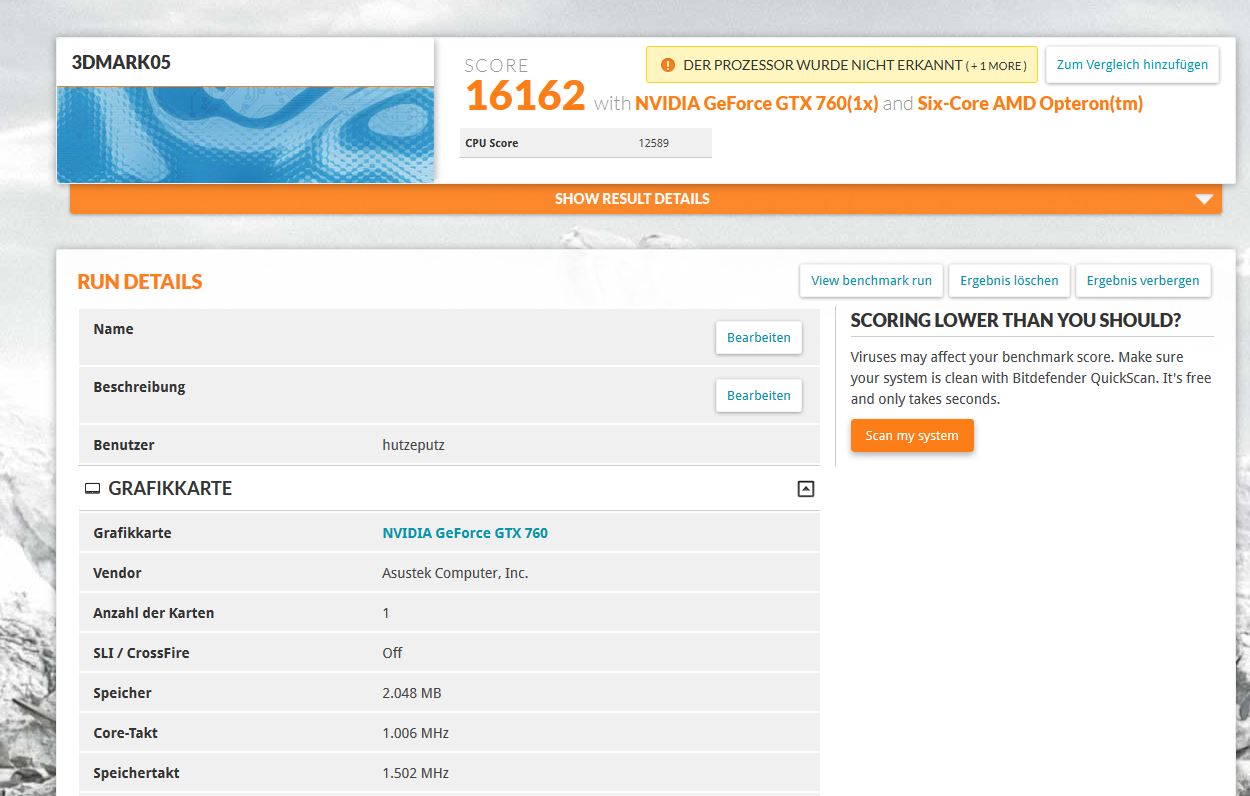This screenshot has height=796, width=1250.
Task: Click the '+1 MORE' warnings expander
Action: tap(996, 66)
